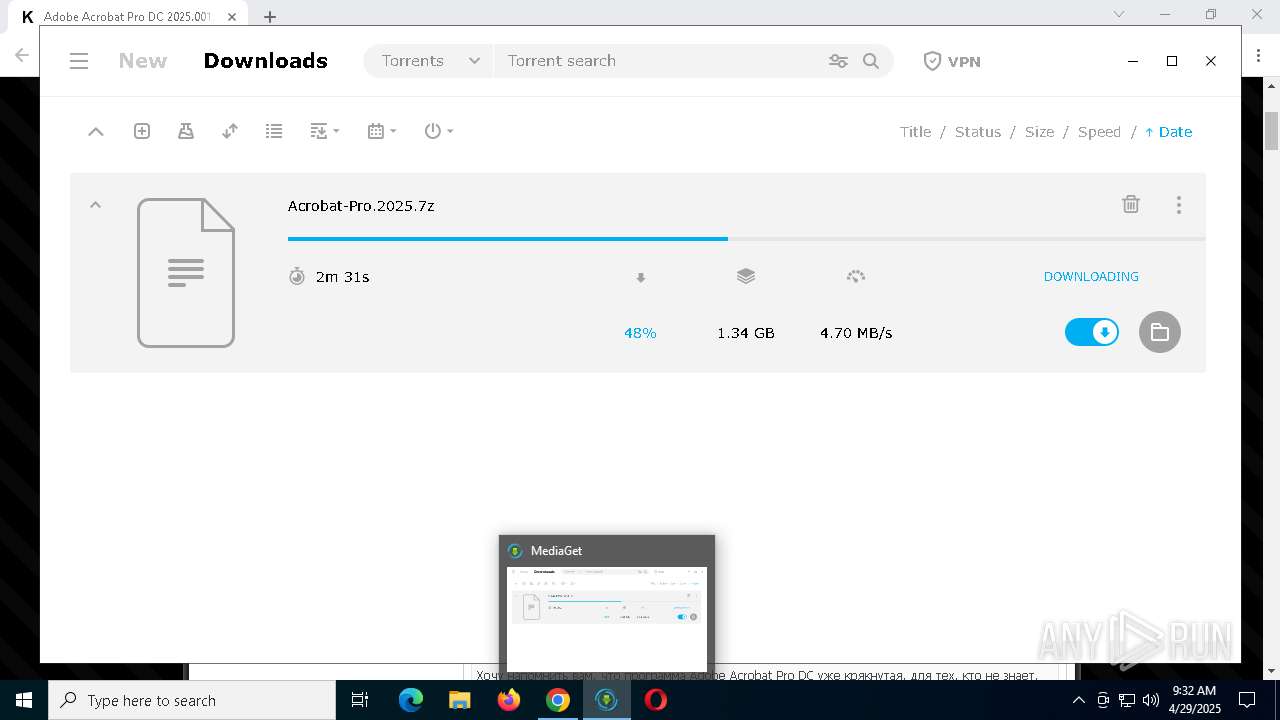Launch Opera from taskbar
The height and width of the screenshot is (720, 1280).
click(656, 700)
